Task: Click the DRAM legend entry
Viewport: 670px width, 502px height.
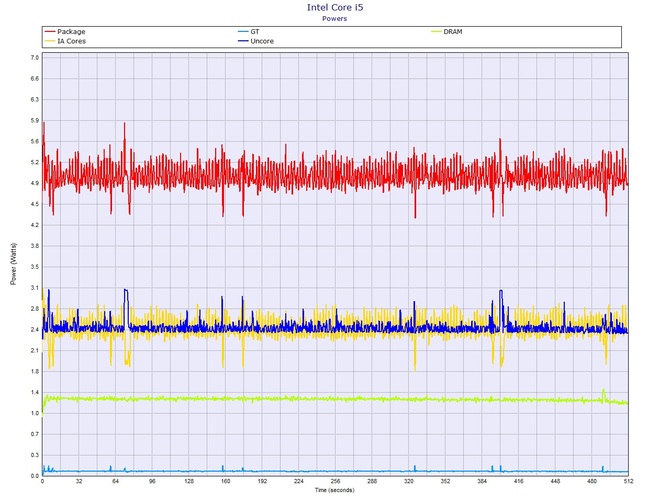Action: [447, 32]
